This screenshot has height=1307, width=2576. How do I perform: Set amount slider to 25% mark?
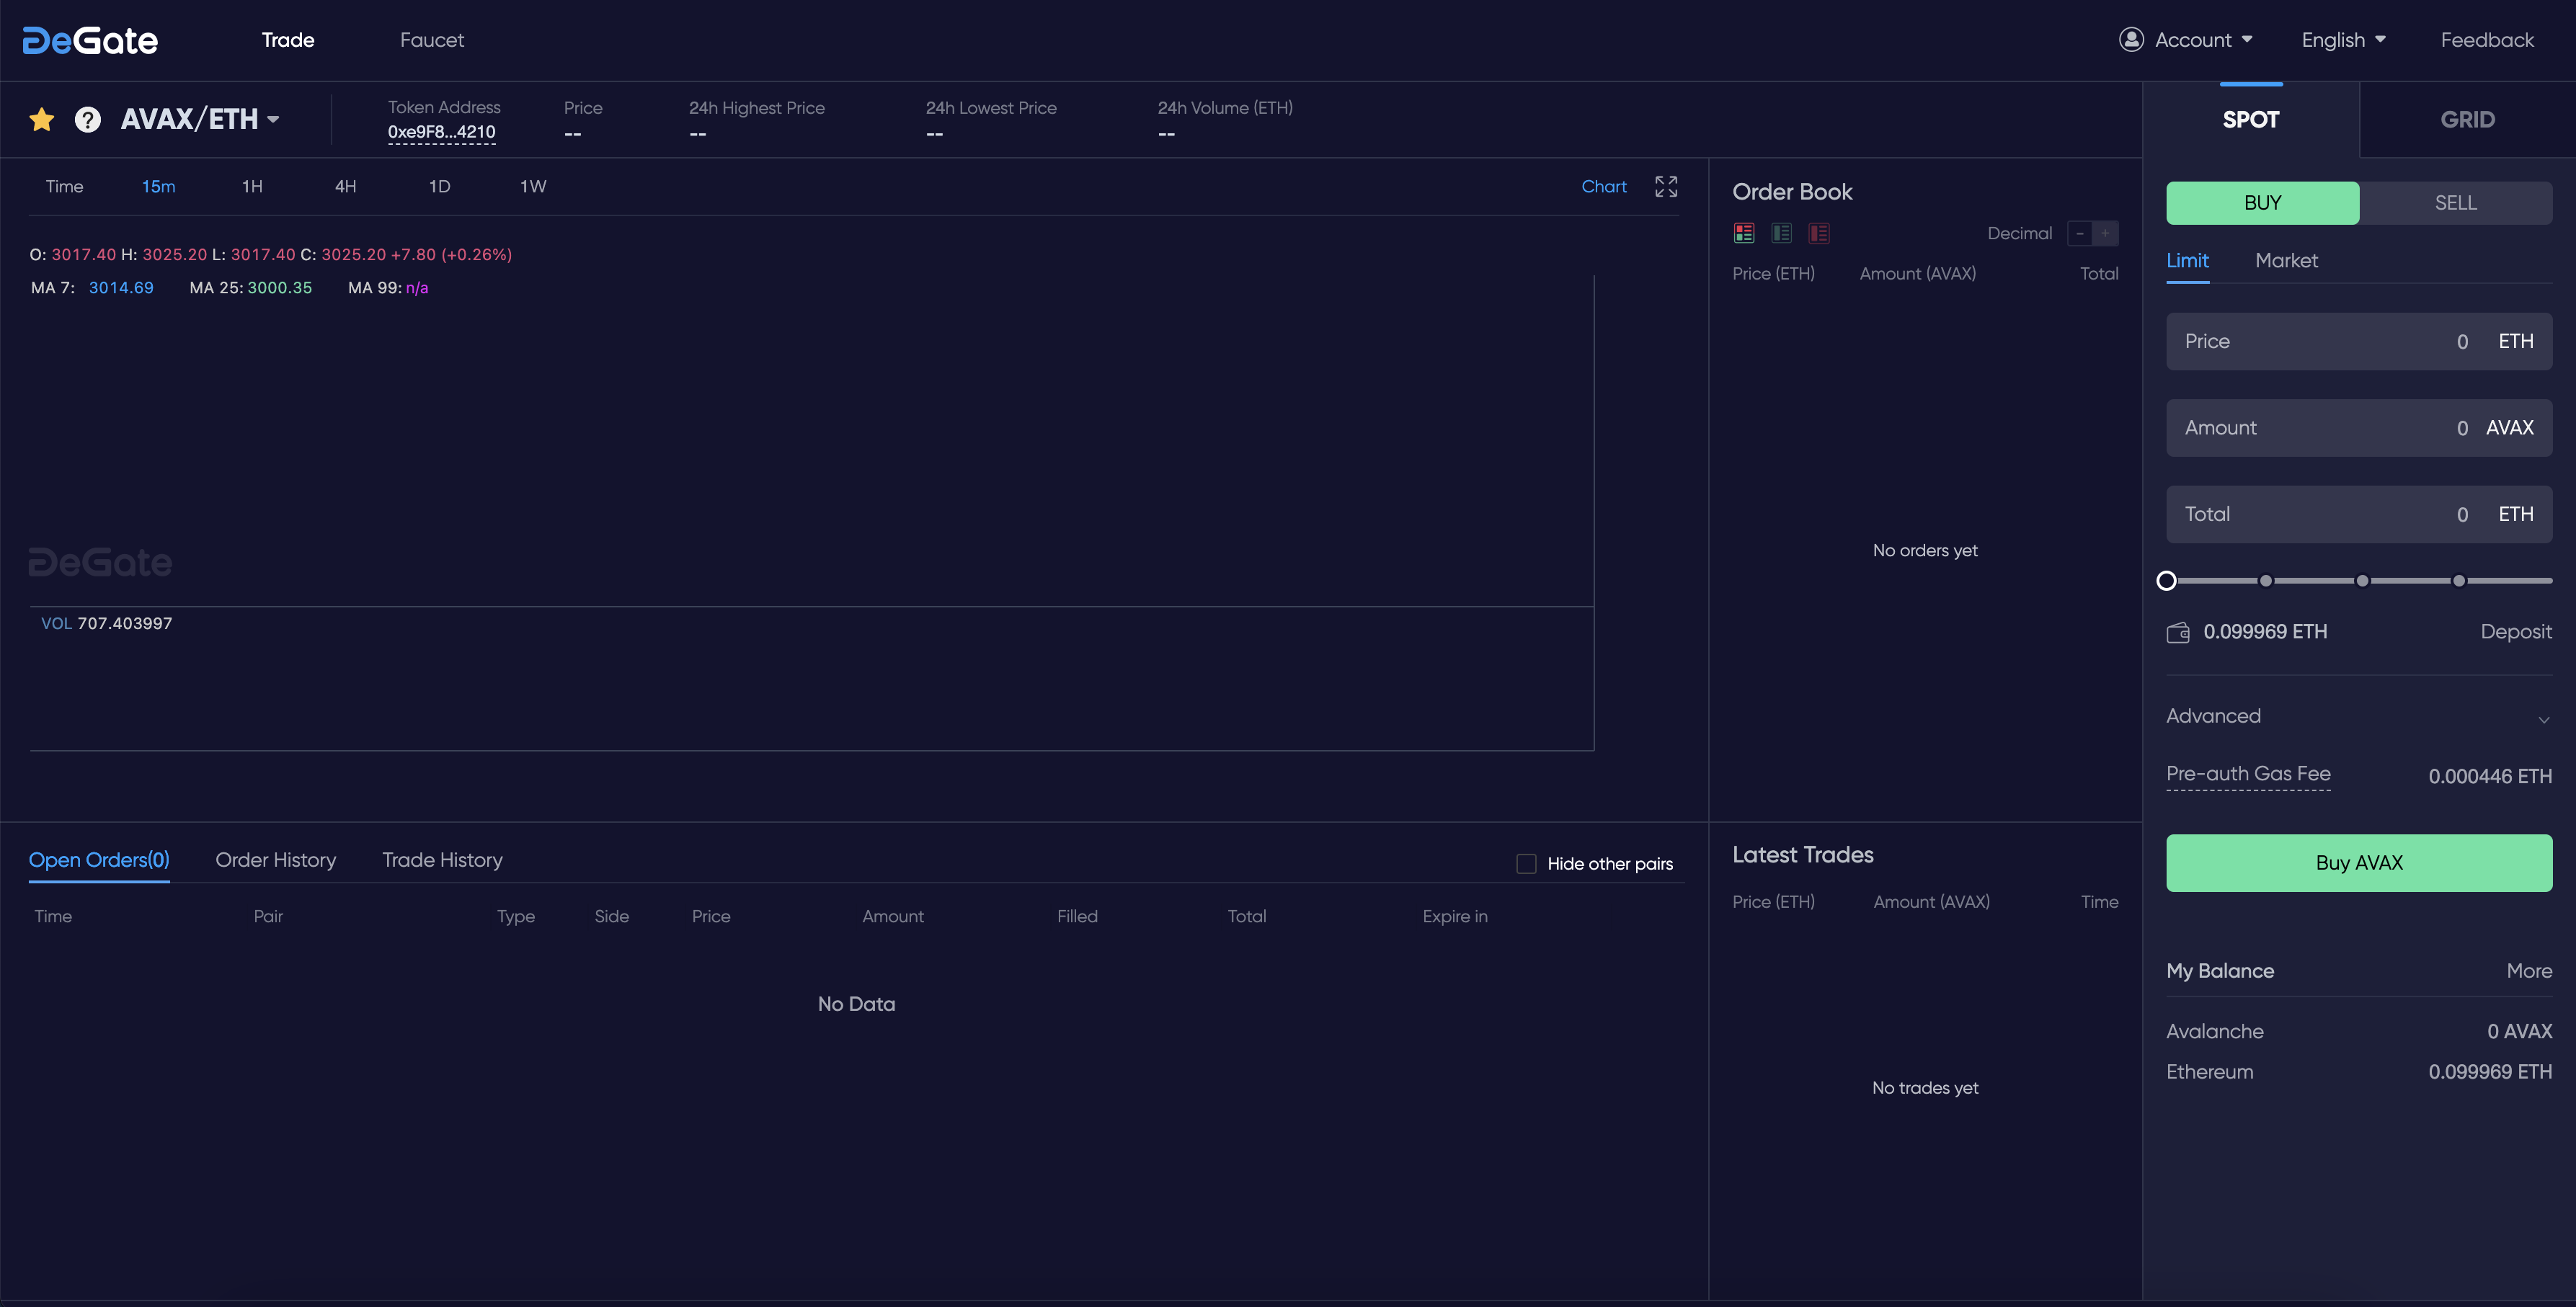tap(2265, 581)
